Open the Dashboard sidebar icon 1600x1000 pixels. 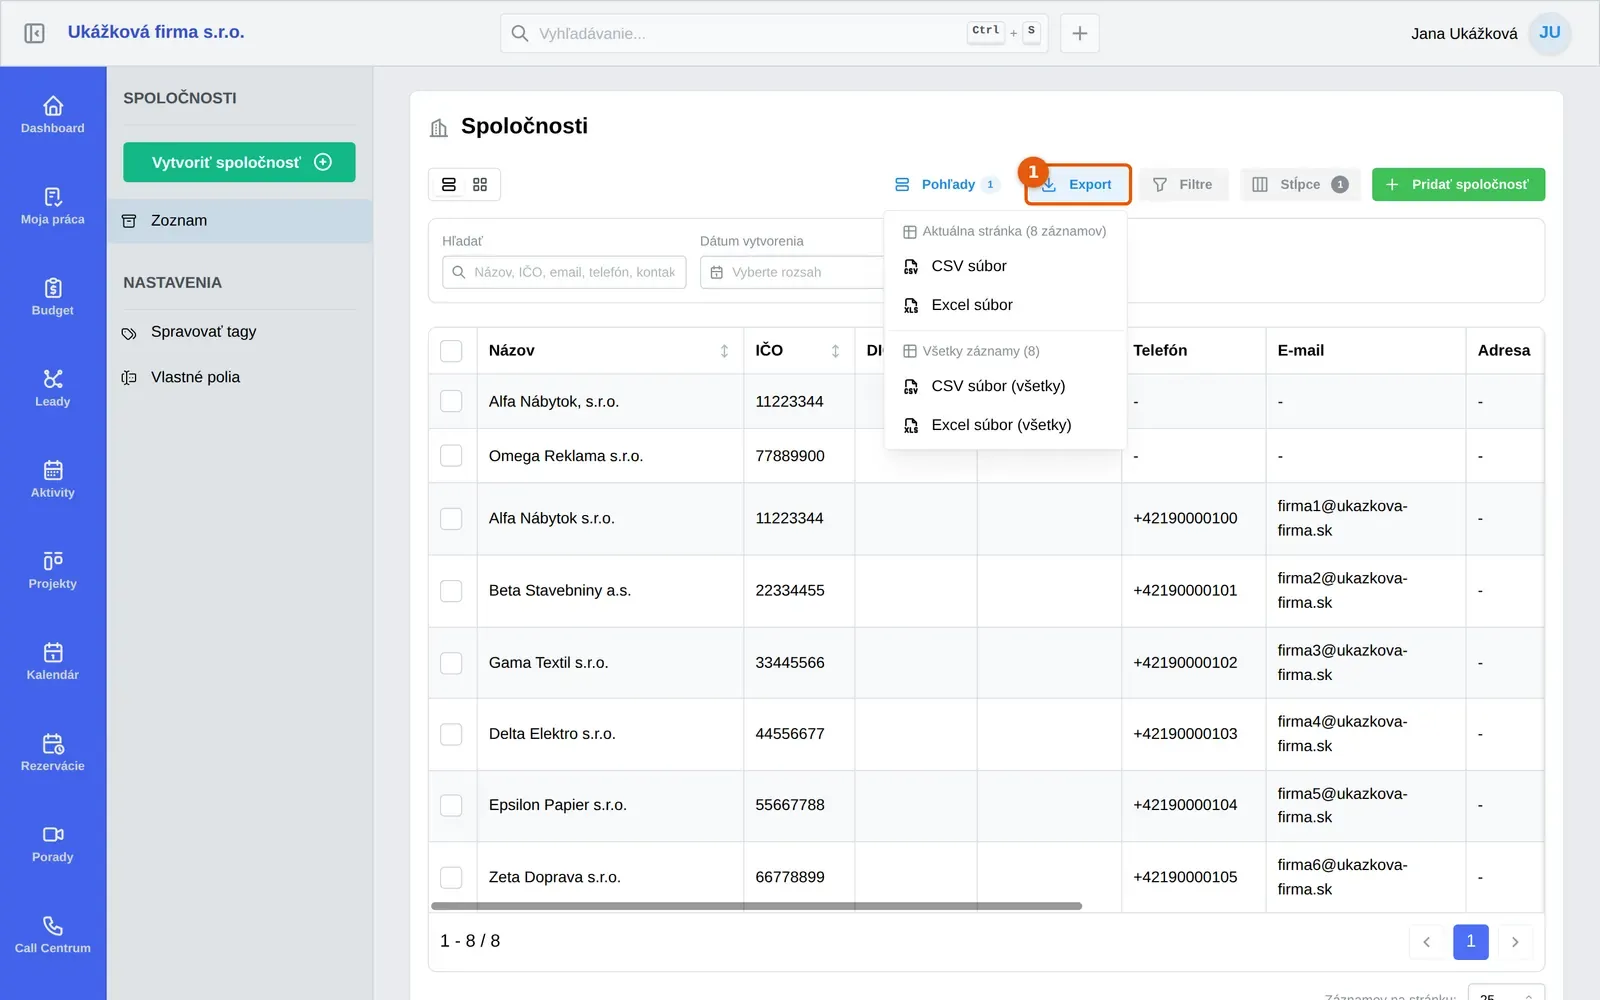coord(53,114)
